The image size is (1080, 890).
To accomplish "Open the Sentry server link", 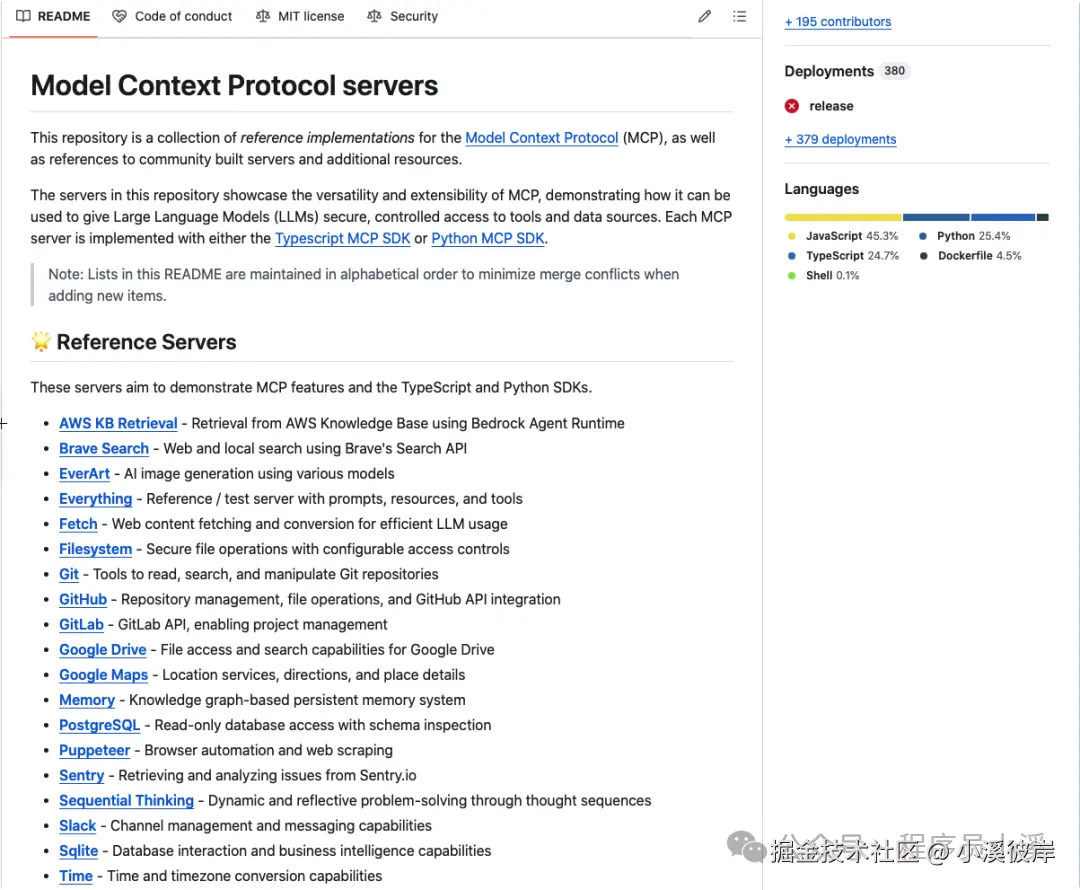I will tap(81, 776).
